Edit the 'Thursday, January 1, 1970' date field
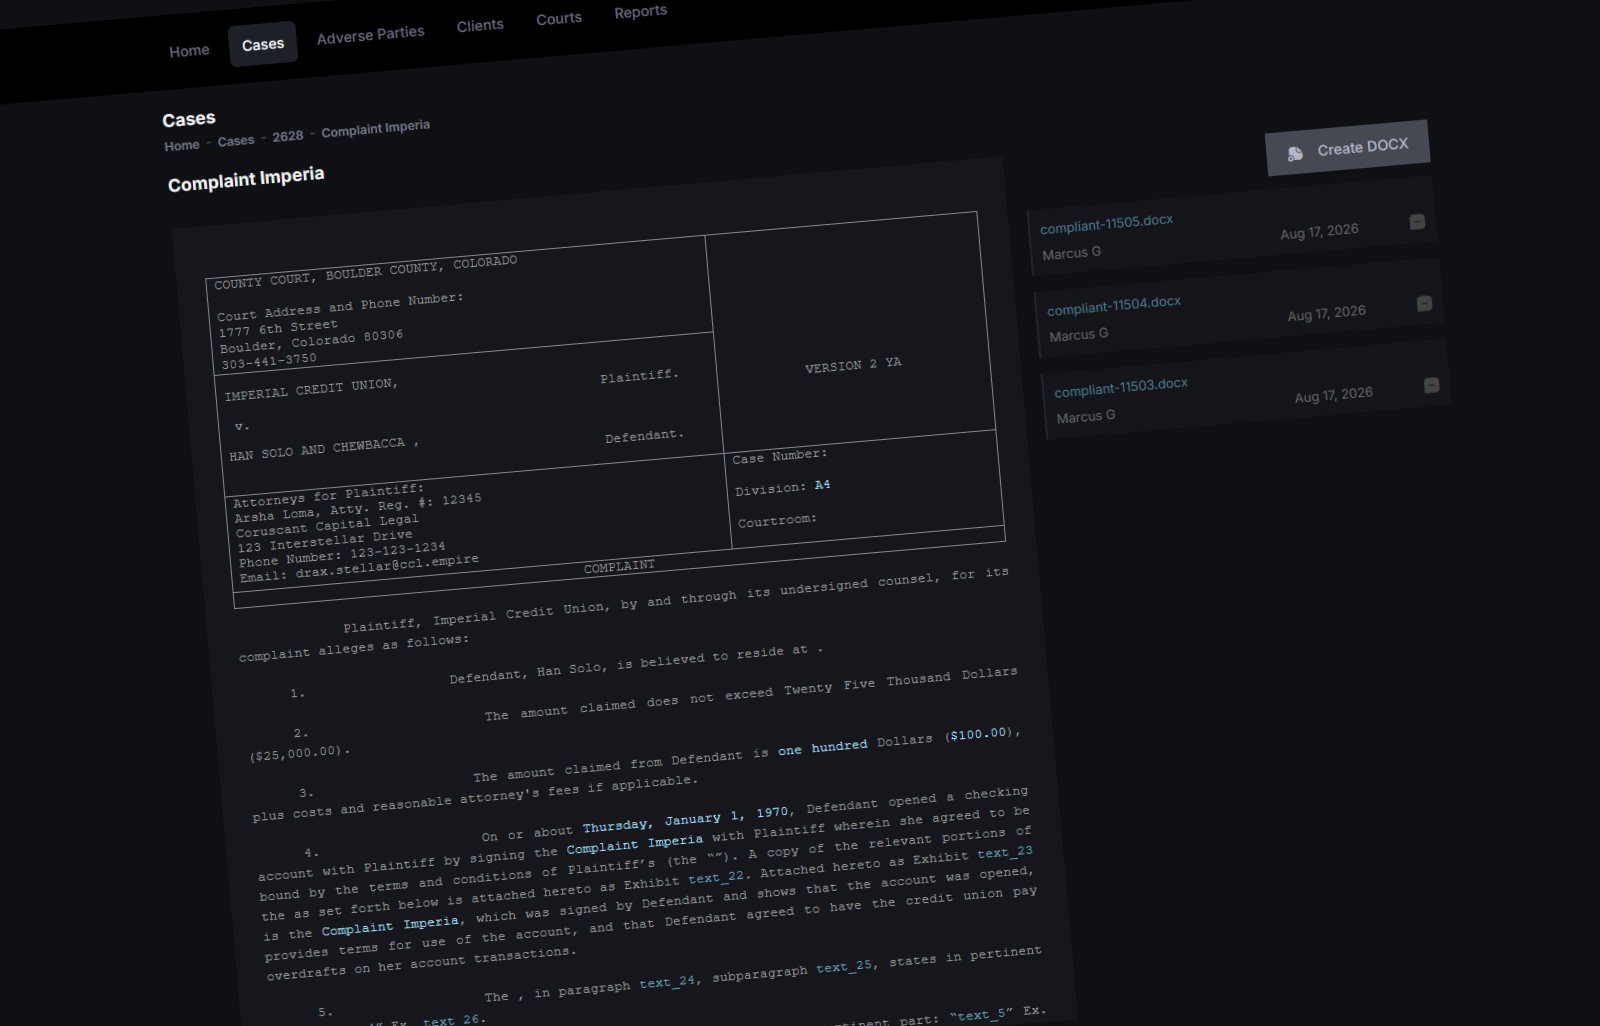 [x=686, y=820]
